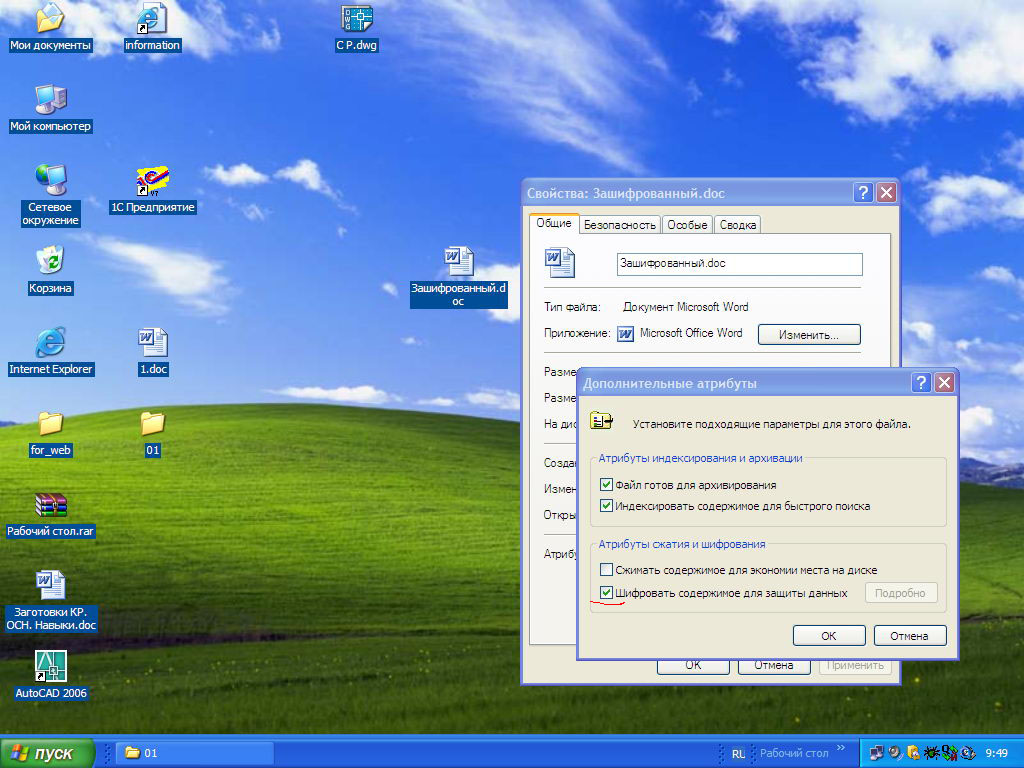The width and height of the screenshot is (1024, 768).
Task: Open the AutoCAD 2006 desktop icon
Action: [50, 666]
